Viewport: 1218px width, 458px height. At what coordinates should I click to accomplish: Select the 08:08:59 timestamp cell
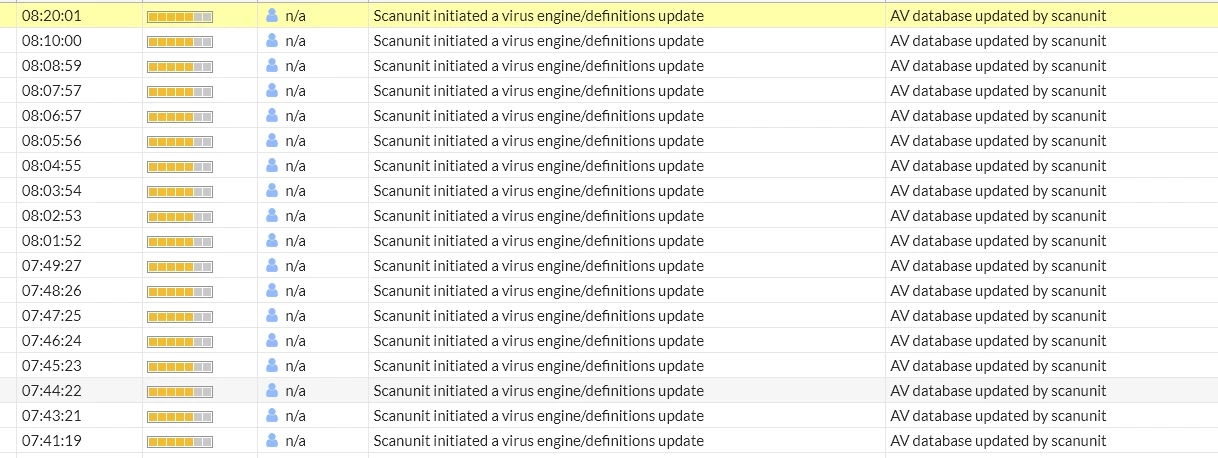pos(79,66)
